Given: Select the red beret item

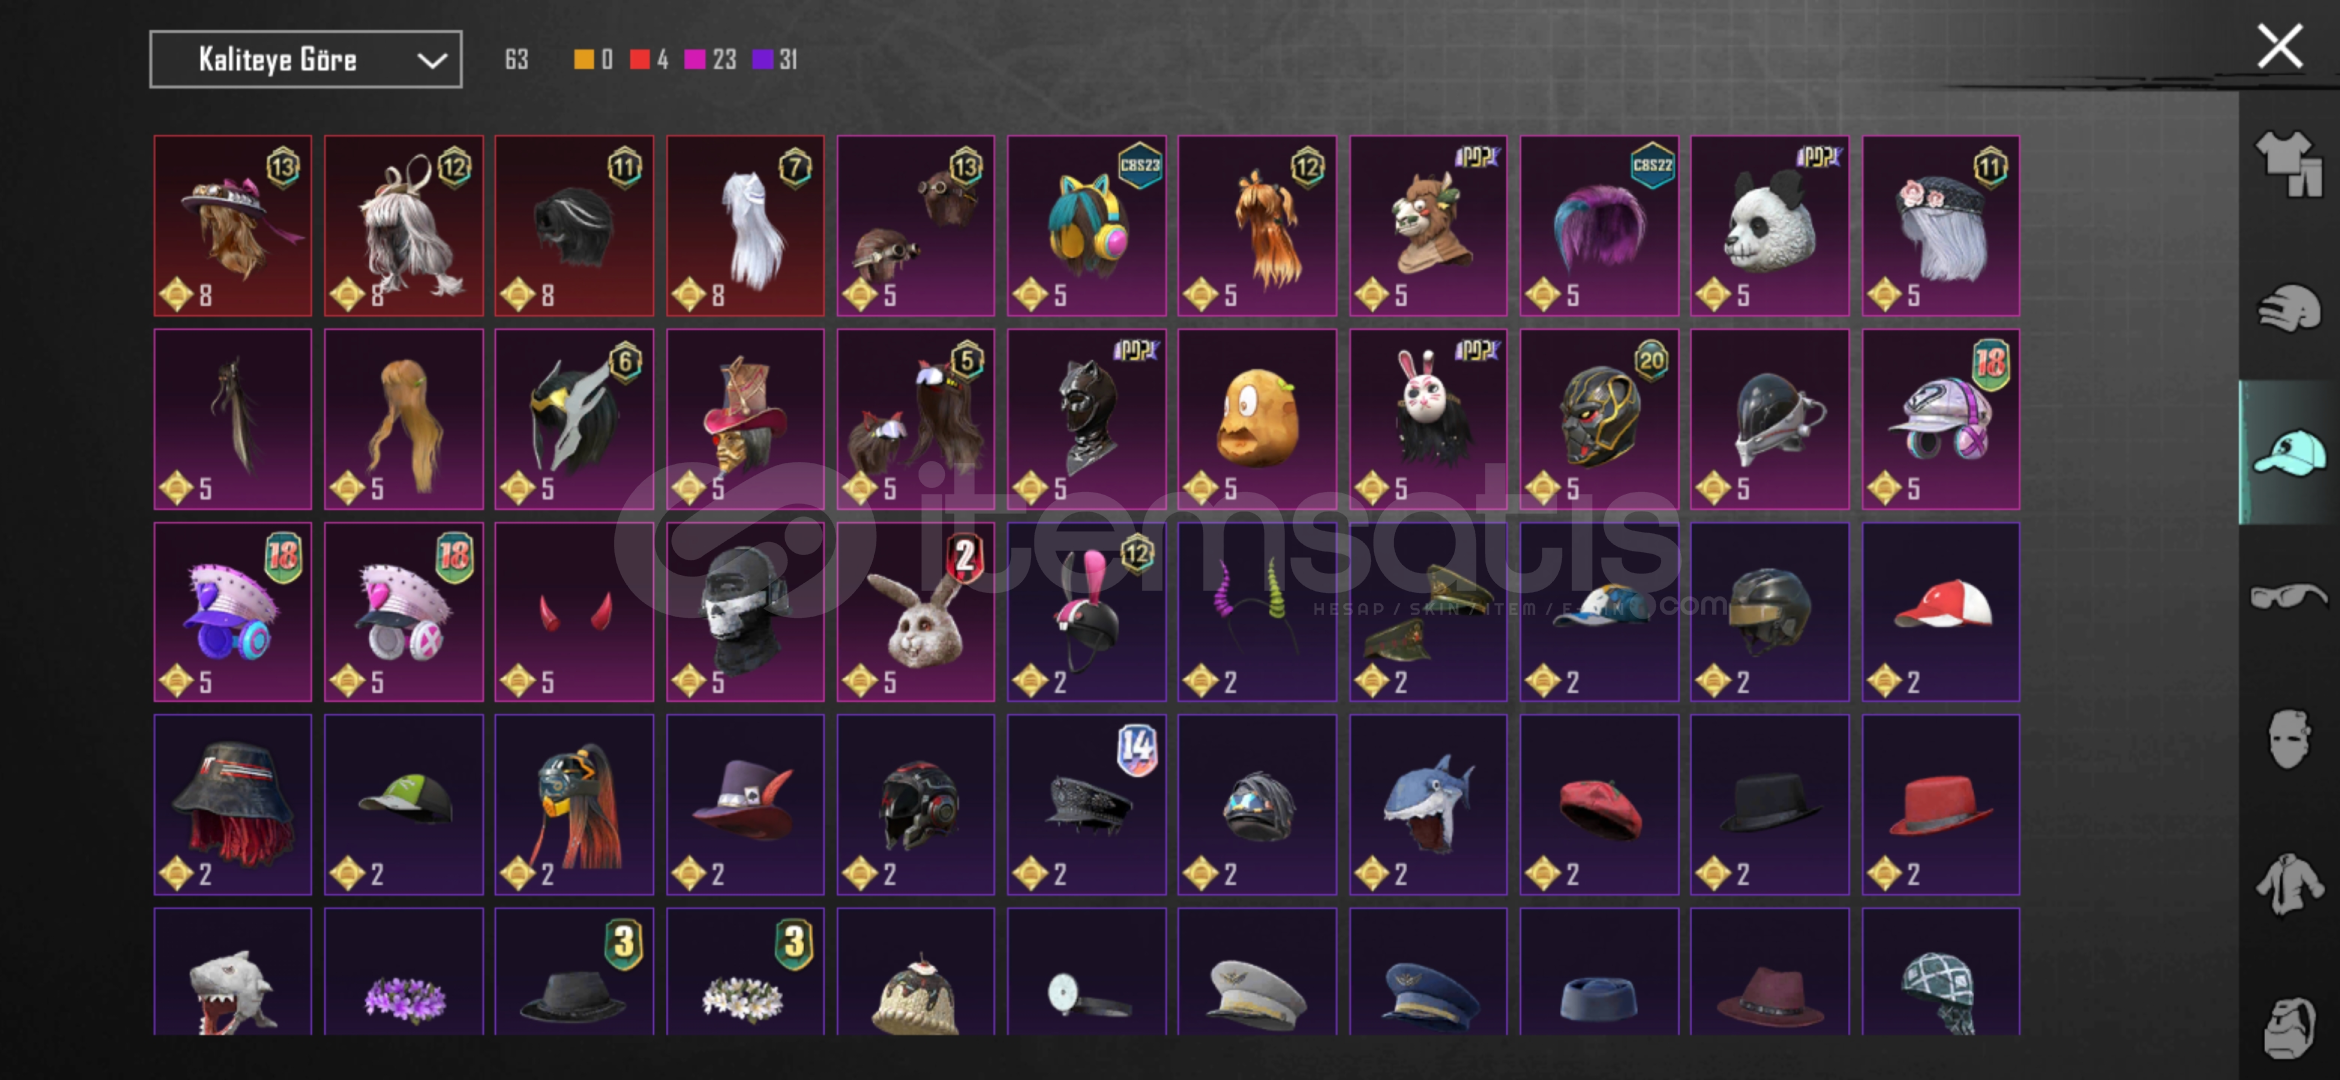Looking at the screenshot, I should click(1599, 805).
